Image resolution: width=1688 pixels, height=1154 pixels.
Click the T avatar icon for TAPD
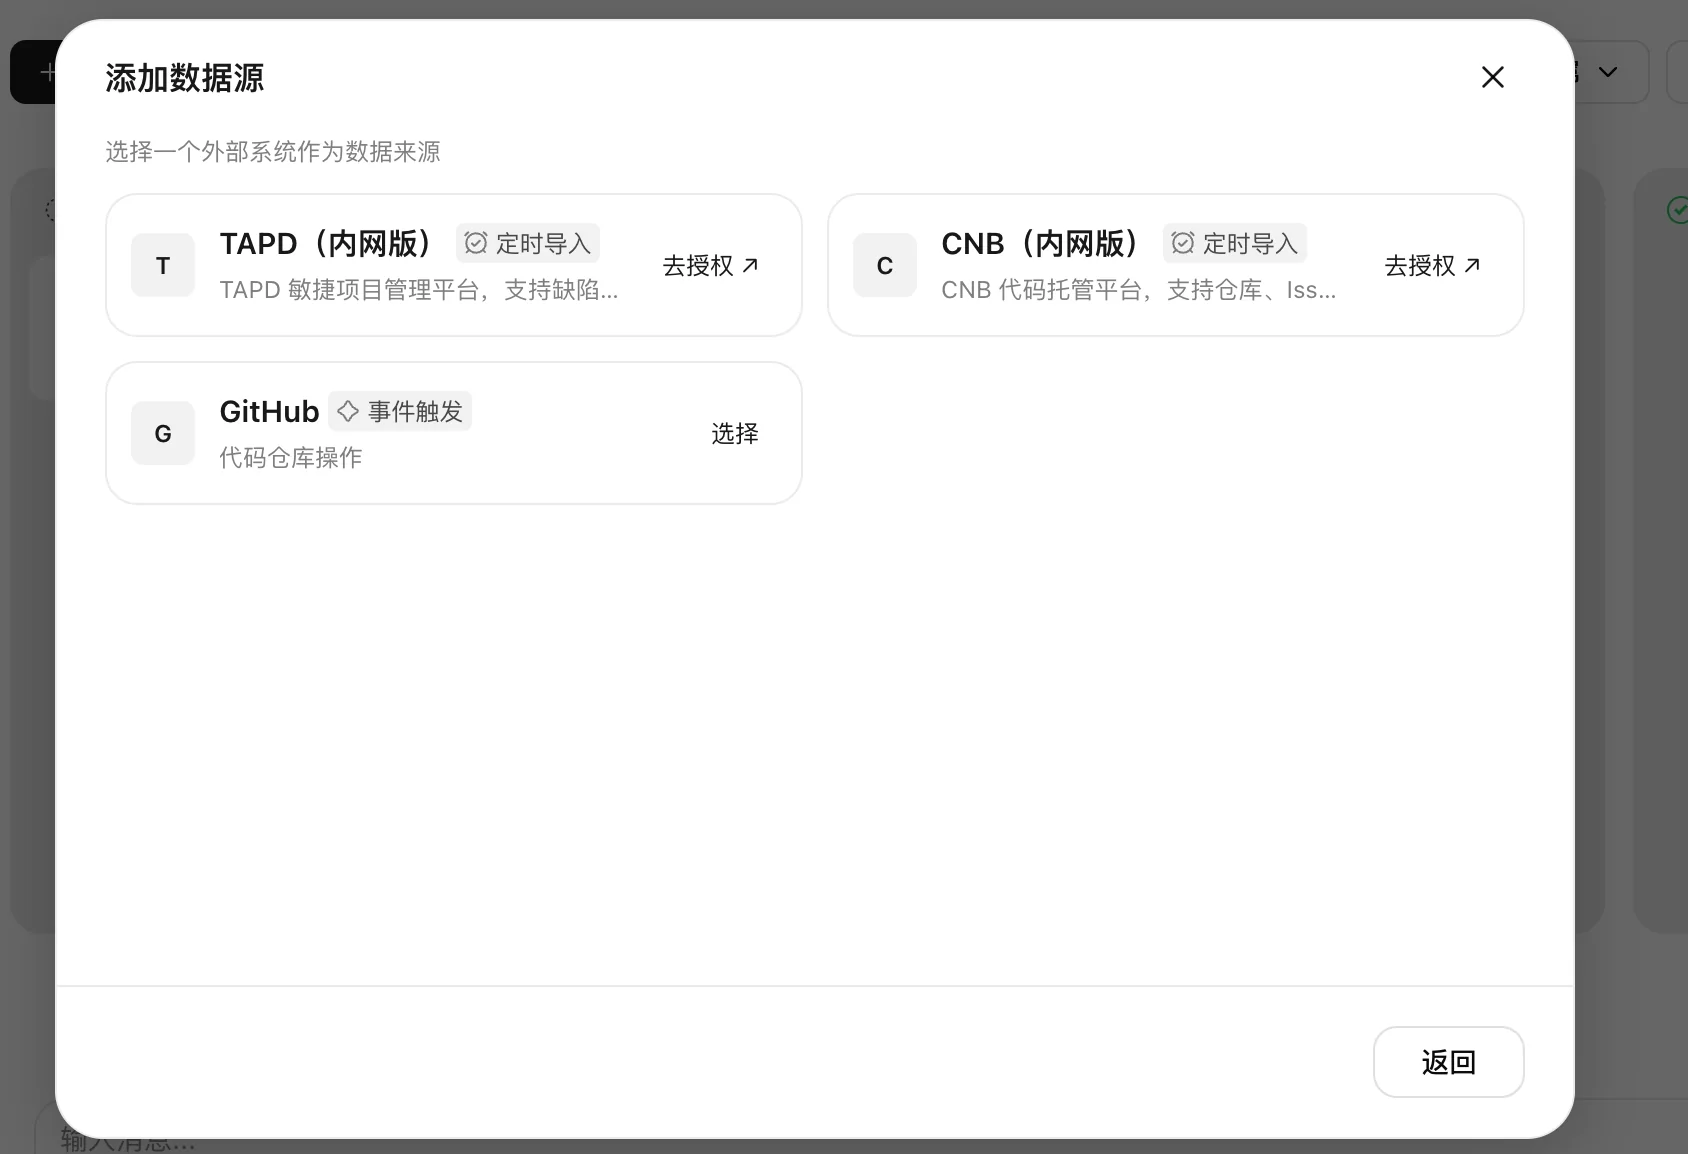pyautogui.click(x=163, y=265)
